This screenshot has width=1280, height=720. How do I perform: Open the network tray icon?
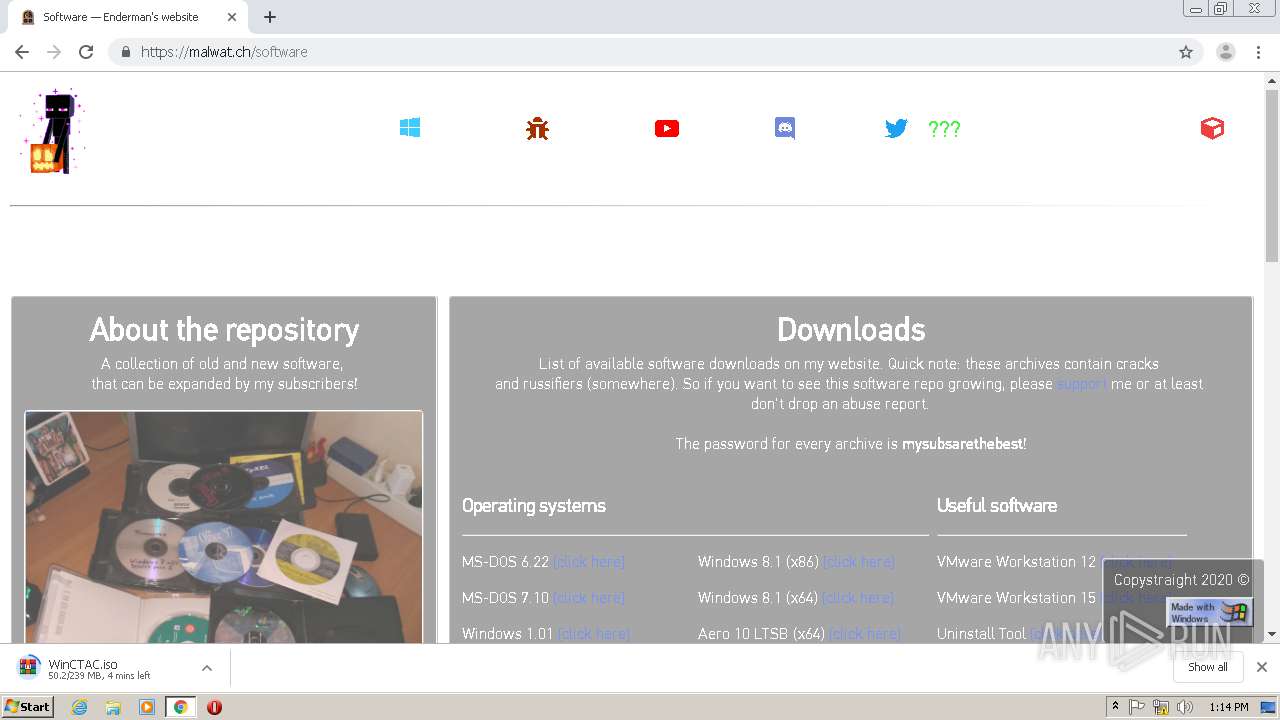pyautogui.click(x=1161, y=707)
